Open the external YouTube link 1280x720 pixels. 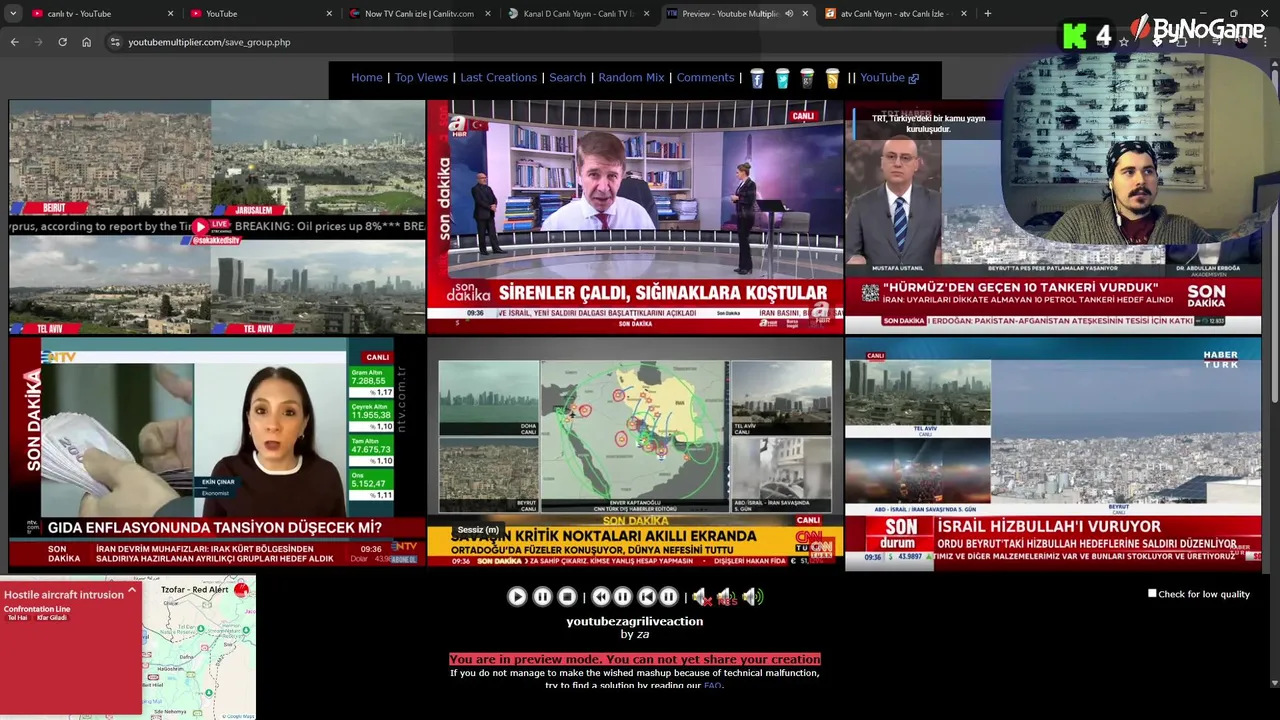pyautogui.click(x=889, y=77)
